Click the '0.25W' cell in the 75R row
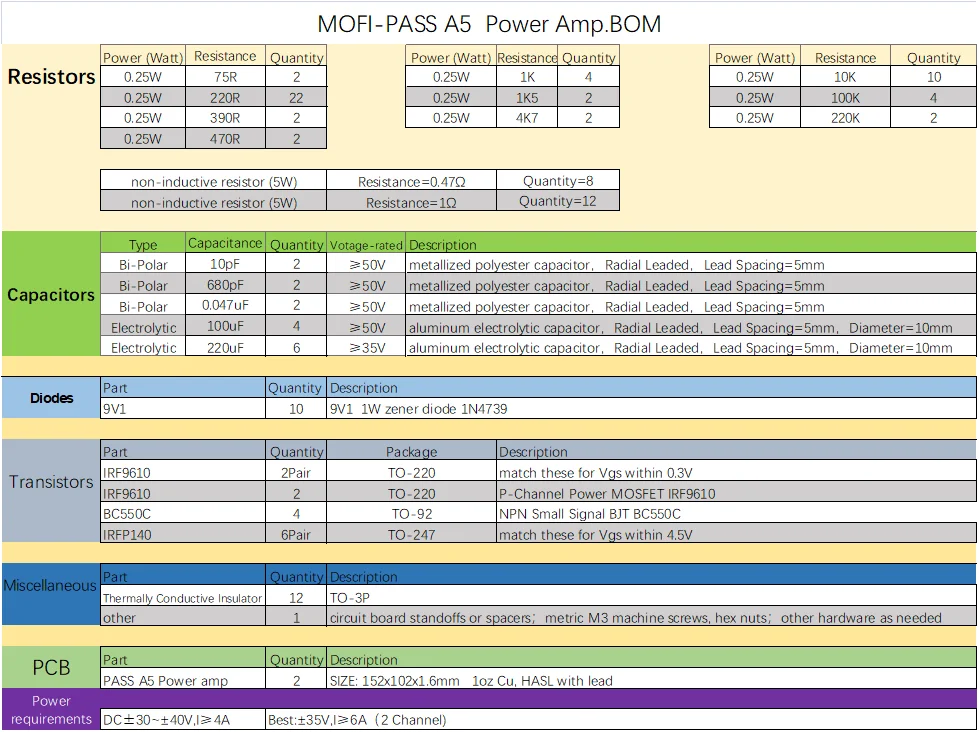The width and height of the screenshot is (979, 732). point(142,77)
